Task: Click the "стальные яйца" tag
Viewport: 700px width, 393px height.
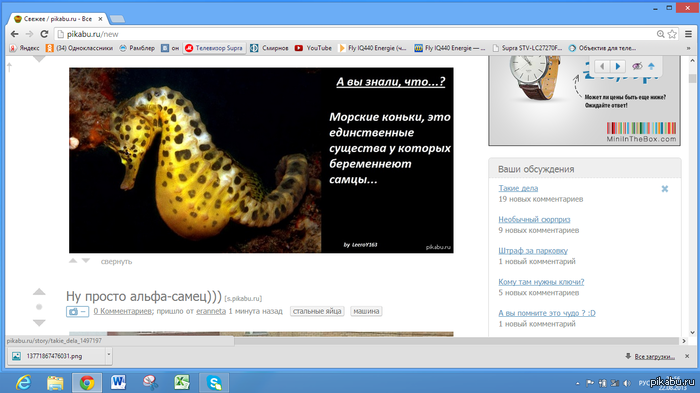Action: [317, 311]
